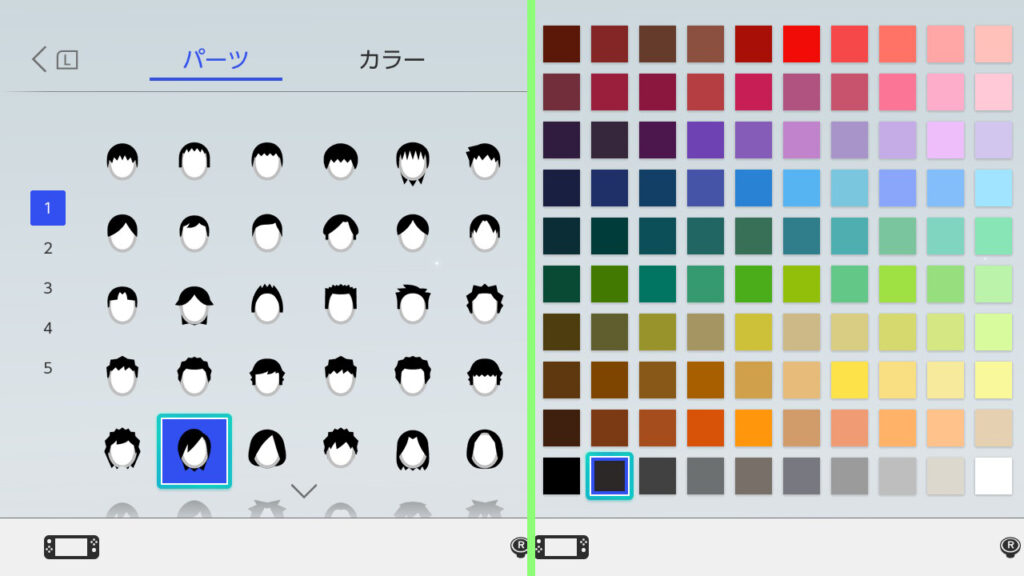Screen dimensions: 1024x576
Task: Select the long straight center-parted hairstyle in the fifth row
Action: [x=413, y=450]
